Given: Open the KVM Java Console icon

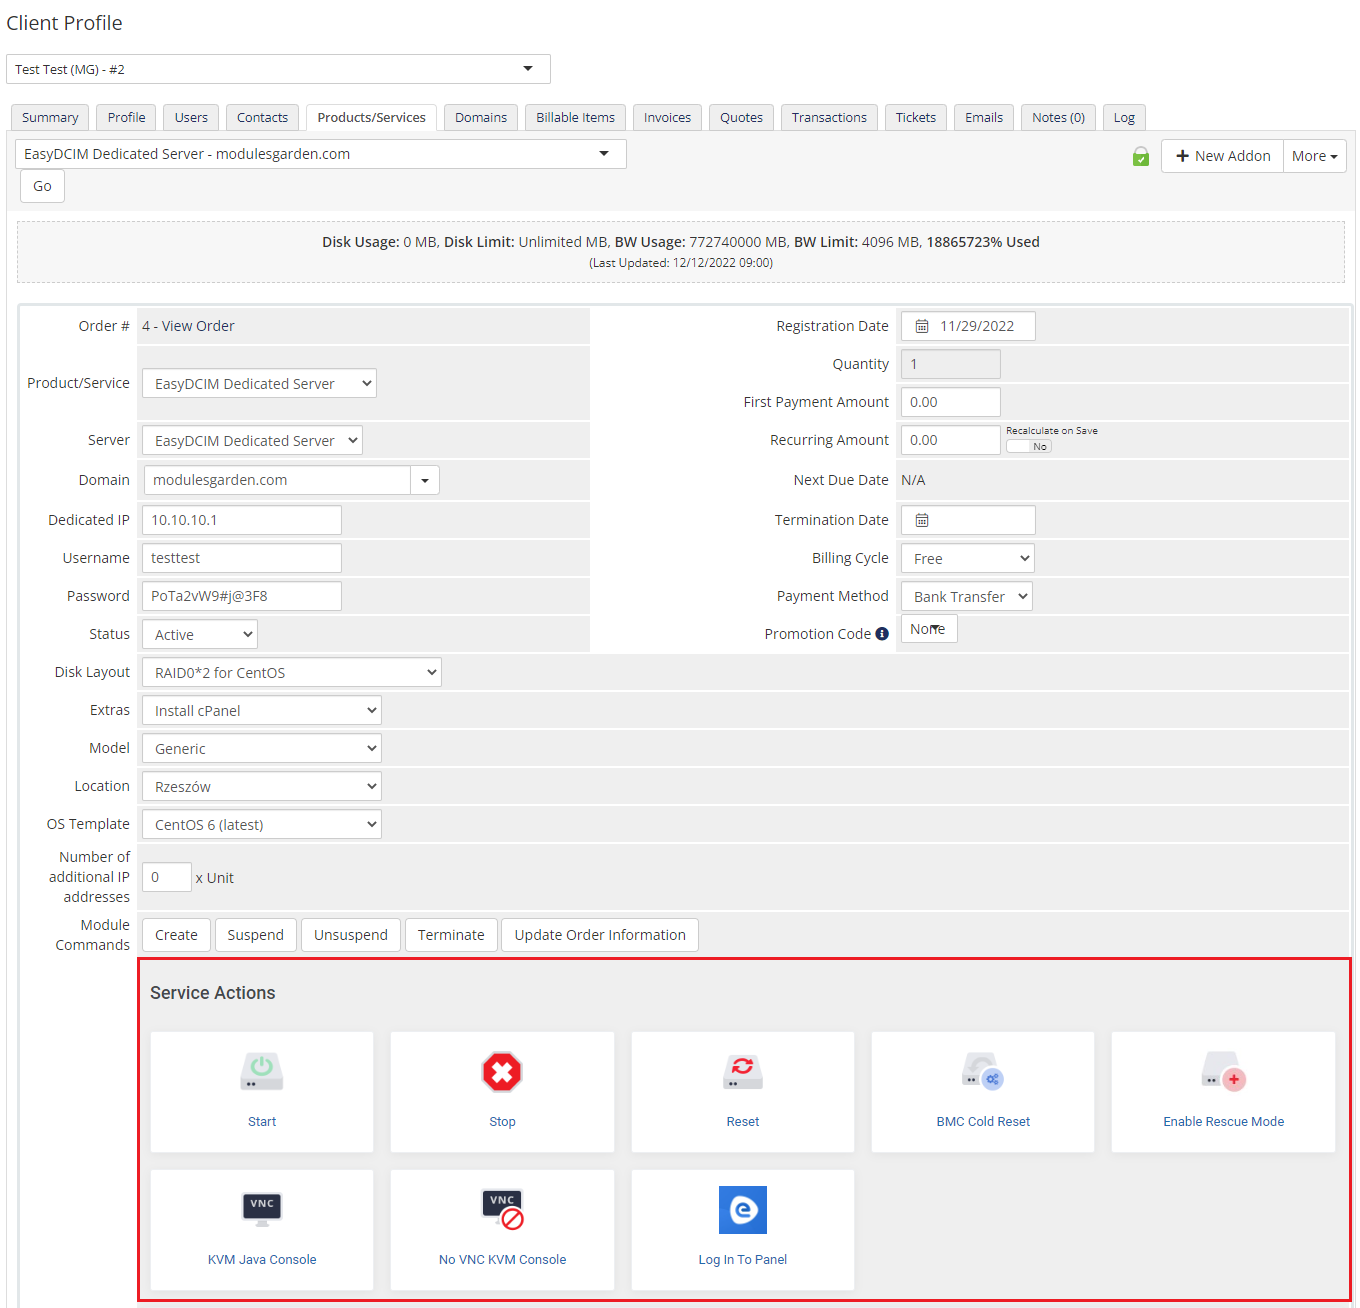Looking at the screenshot, I should [262, 1209].
